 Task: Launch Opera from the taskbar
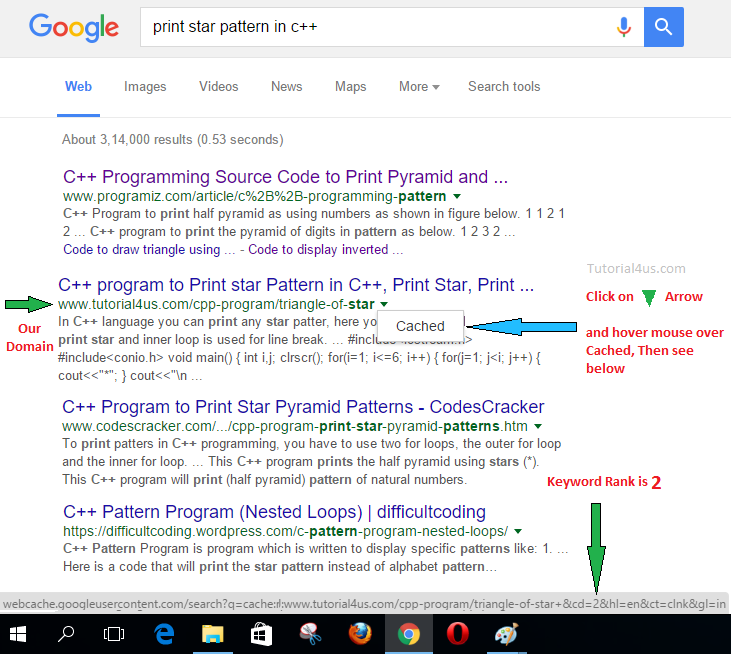coord(458,634)
